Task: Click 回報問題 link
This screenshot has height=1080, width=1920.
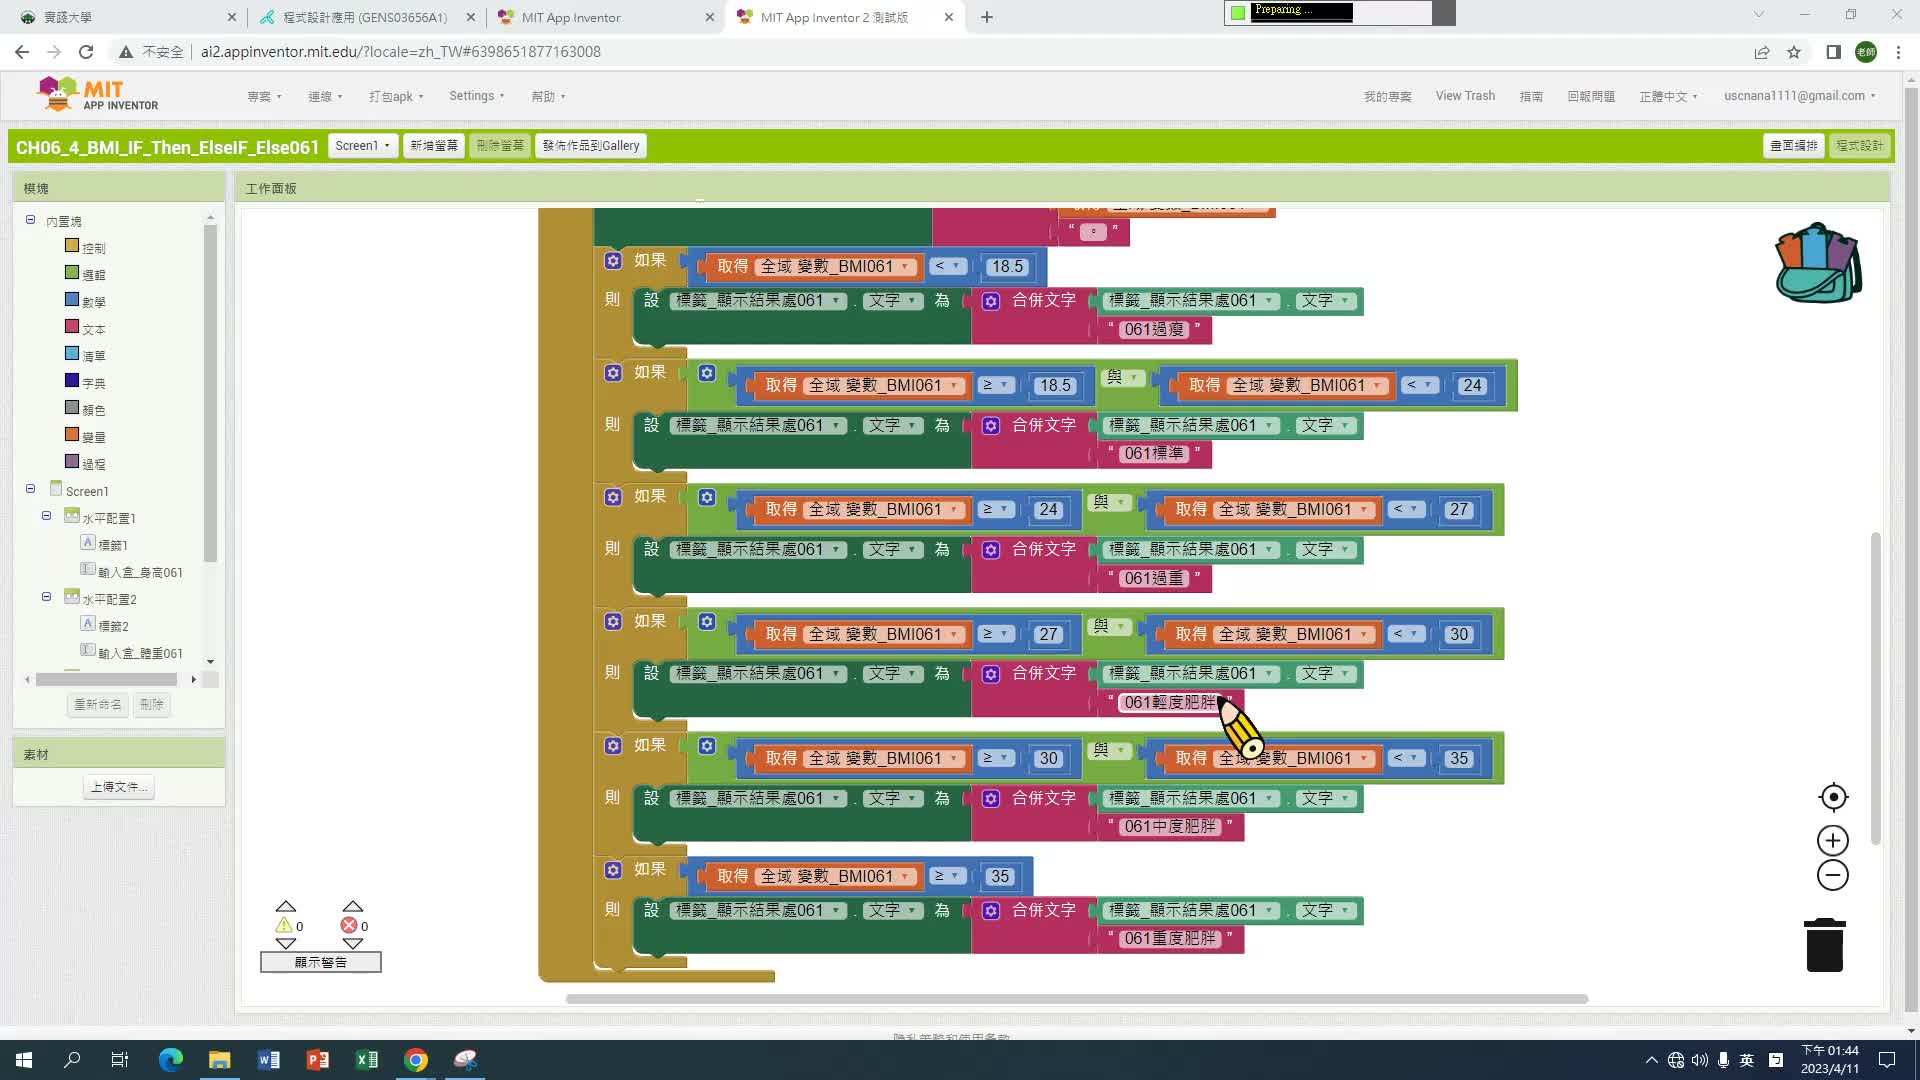Action: tap(1591, 96)
